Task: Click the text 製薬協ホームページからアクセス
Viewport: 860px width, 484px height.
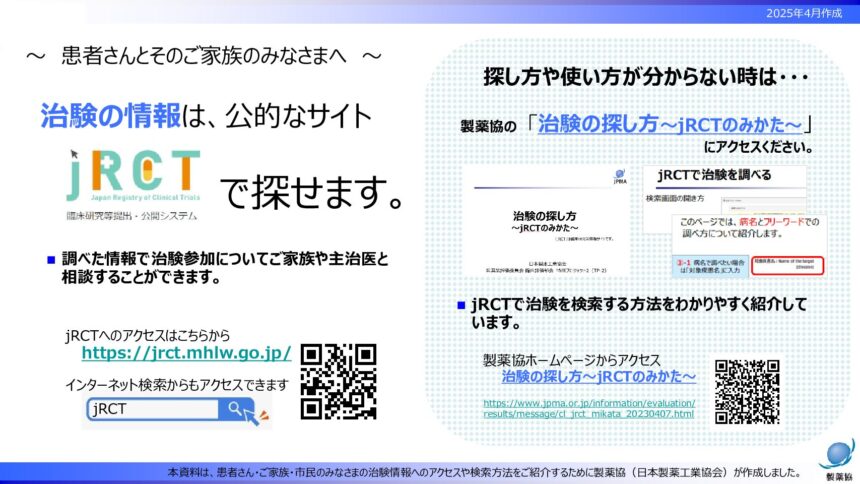Action: (x=572, y=360)
